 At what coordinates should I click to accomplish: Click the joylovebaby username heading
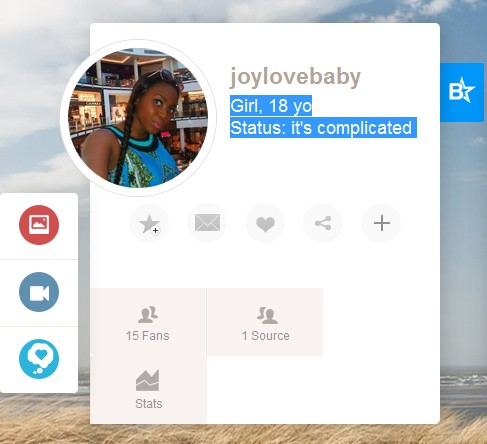coord(295,77)
